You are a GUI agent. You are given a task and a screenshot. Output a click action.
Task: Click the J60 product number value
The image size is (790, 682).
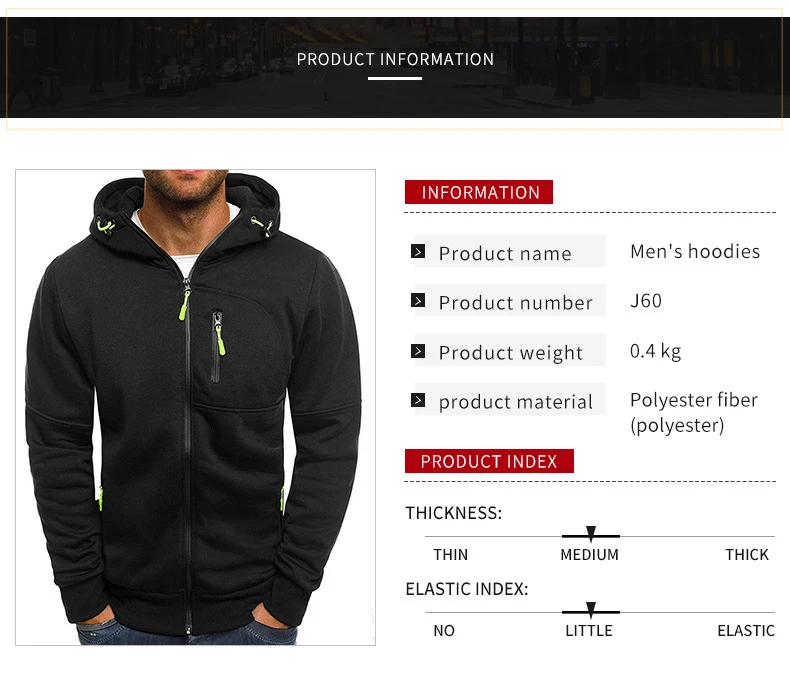pyautogui.click(x=645, y=301)
